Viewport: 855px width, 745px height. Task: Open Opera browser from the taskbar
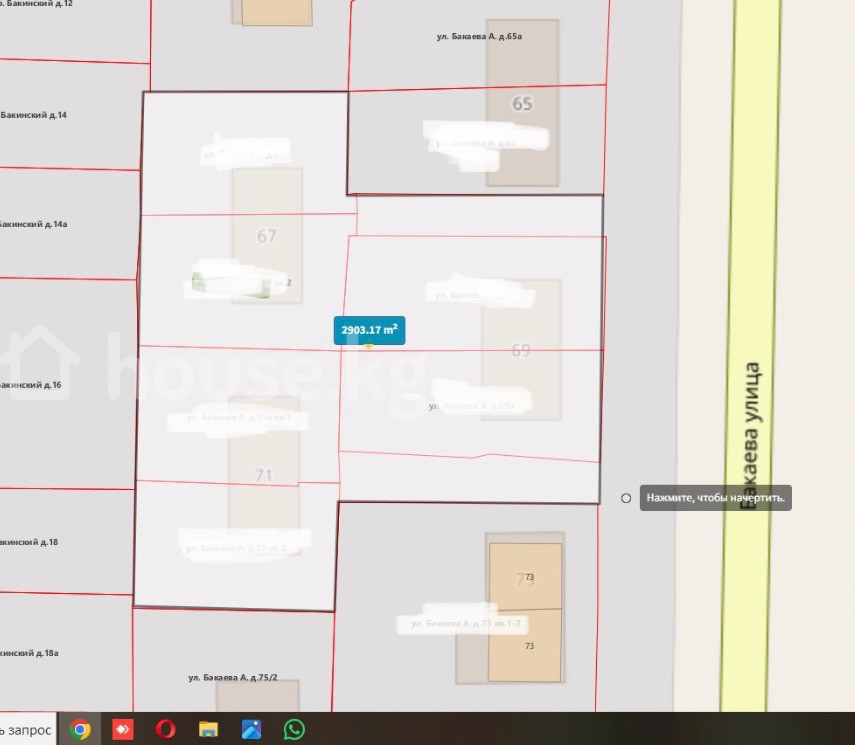tap(165, 729)
